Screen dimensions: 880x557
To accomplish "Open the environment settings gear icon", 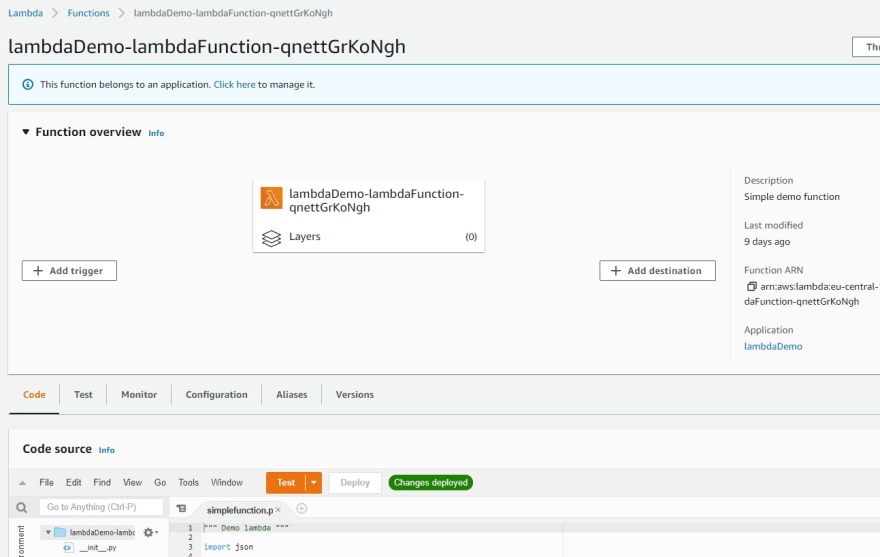I will [148, 532].
